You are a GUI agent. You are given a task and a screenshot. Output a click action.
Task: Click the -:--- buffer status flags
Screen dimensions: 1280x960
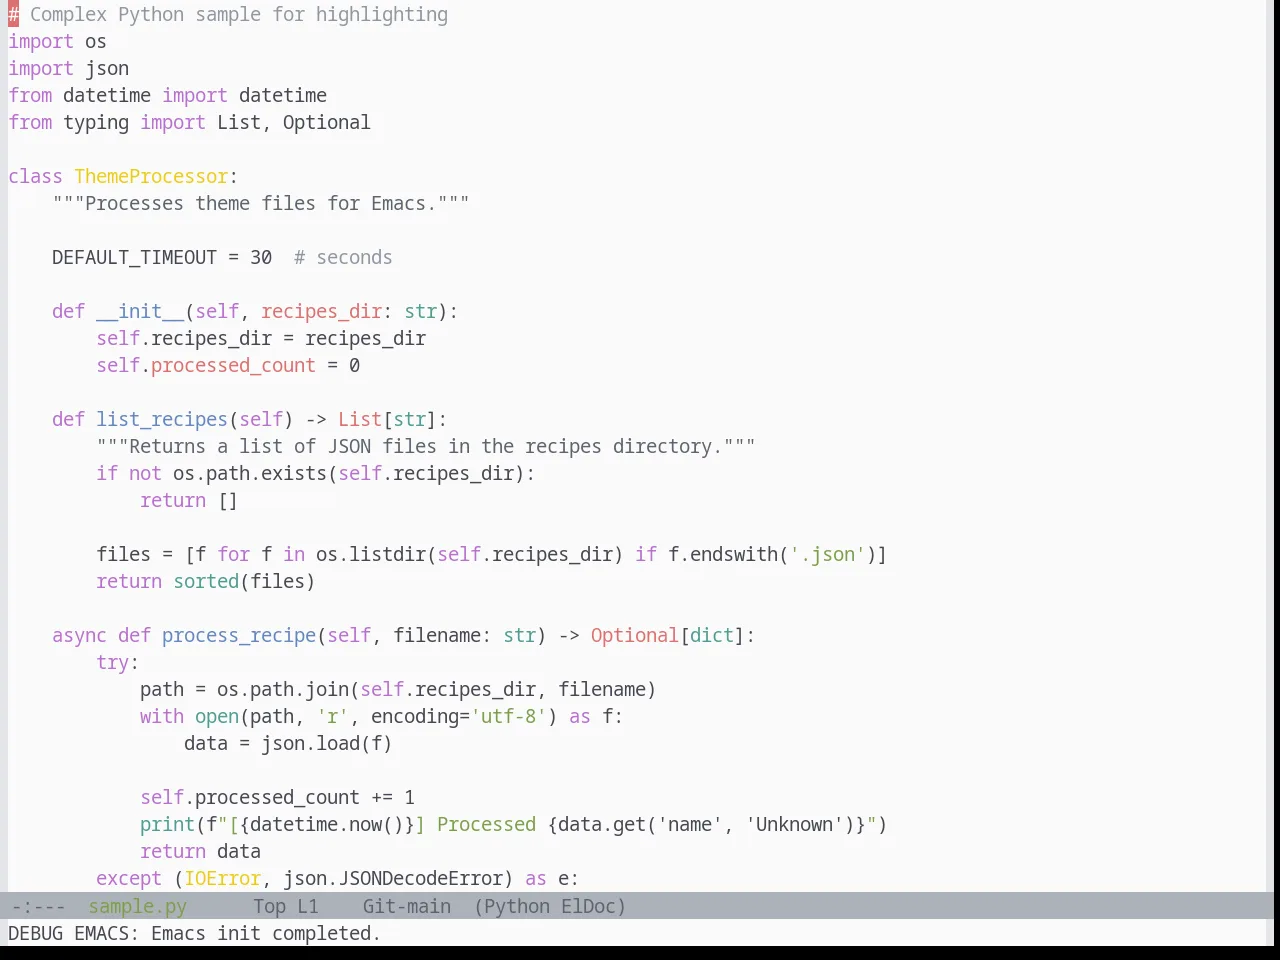point(38,907)
